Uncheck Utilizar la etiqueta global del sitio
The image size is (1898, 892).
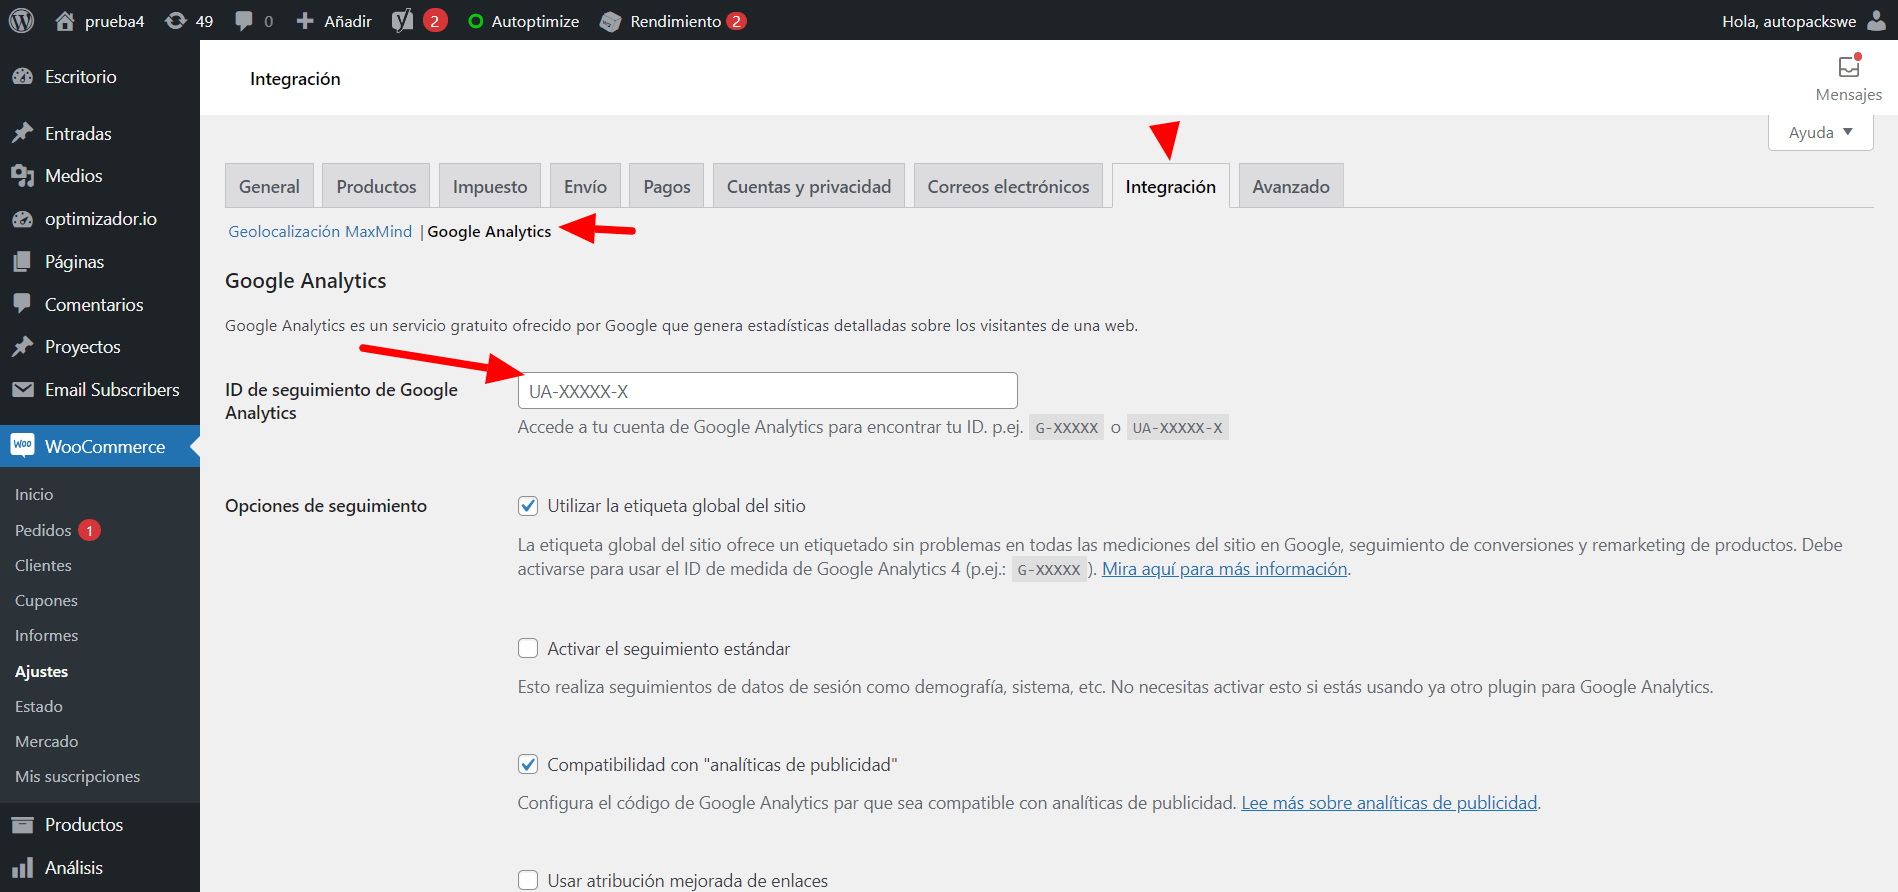(x=528, y=506)
